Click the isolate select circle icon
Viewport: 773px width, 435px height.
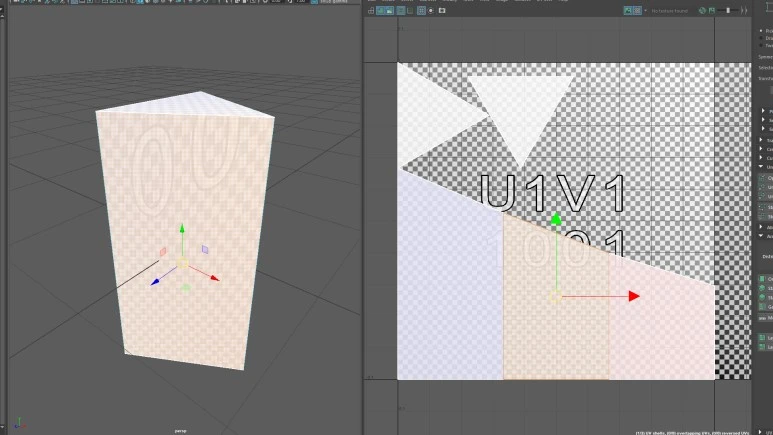pyautogui.click(x=431, y=10)
